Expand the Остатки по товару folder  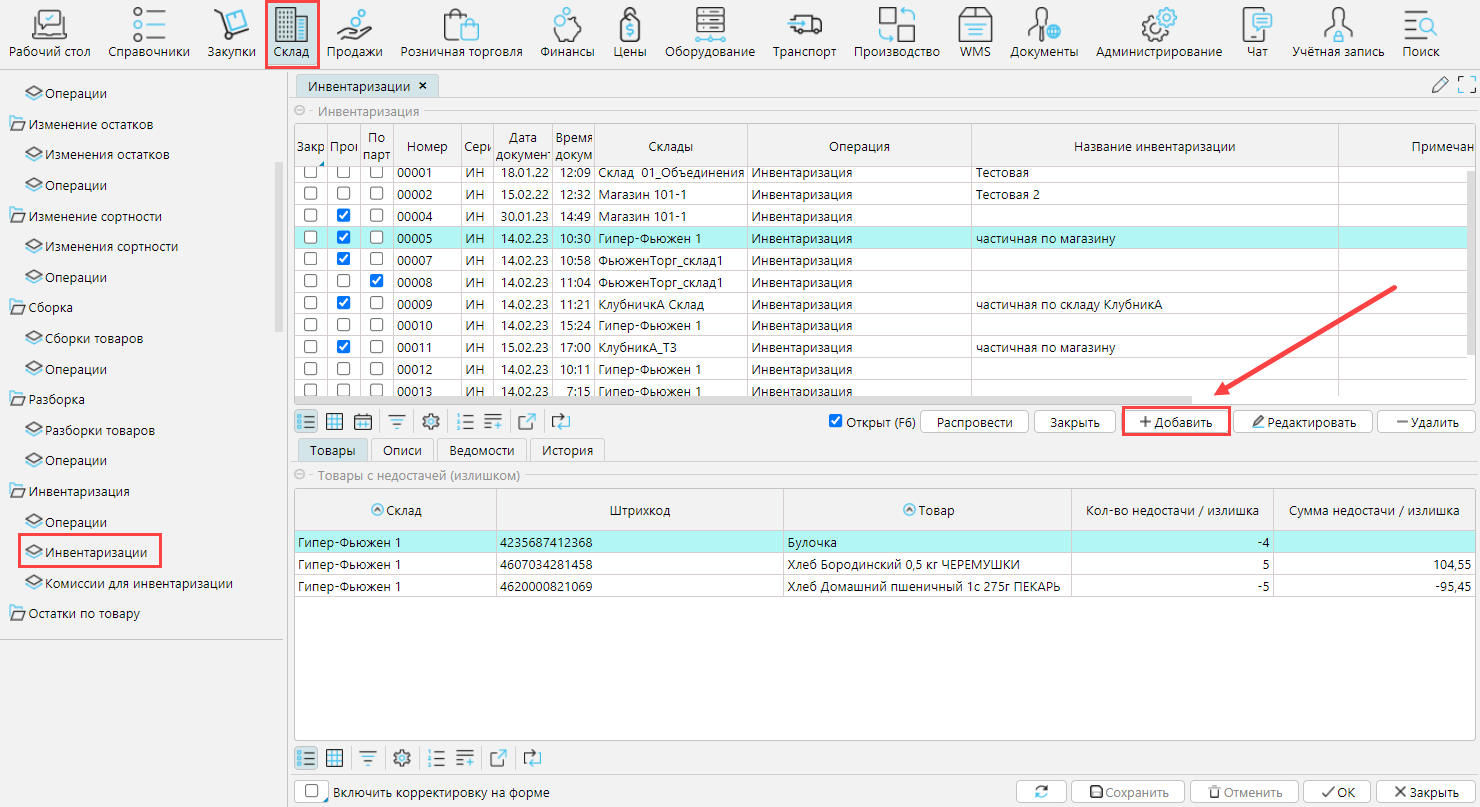pos(18,614)
